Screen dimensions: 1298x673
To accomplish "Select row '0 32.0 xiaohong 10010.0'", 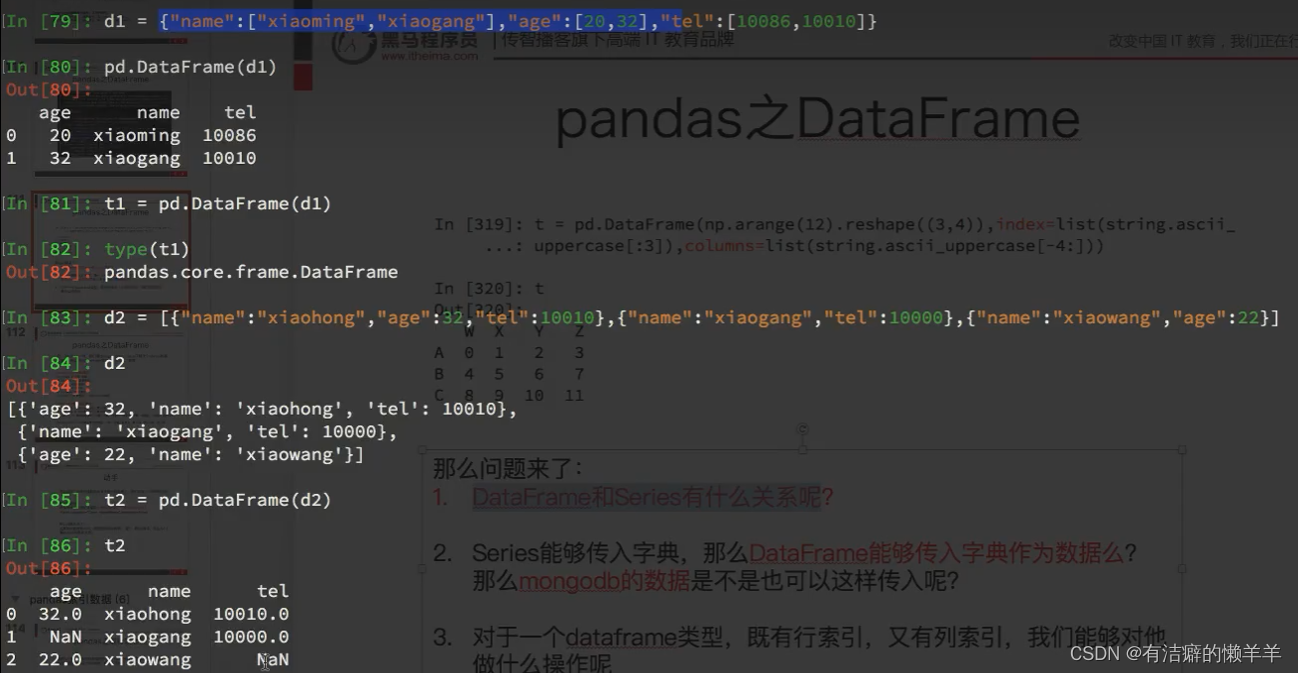I will (x=147, y=614).
